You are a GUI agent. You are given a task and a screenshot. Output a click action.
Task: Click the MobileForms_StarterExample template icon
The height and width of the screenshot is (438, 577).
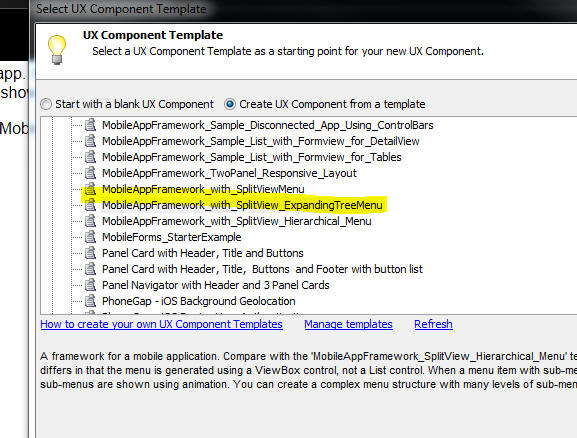[x=90, y=237]
